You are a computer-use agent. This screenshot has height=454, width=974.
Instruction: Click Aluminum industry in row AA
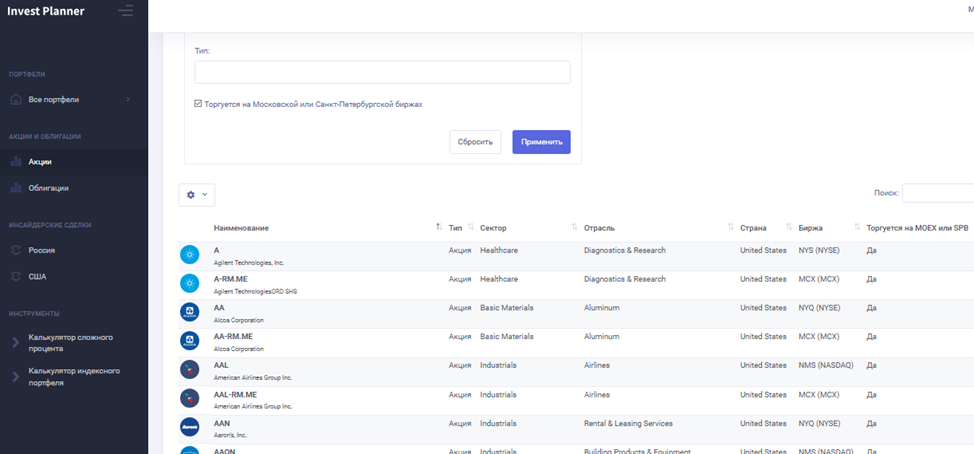point(602,307)
